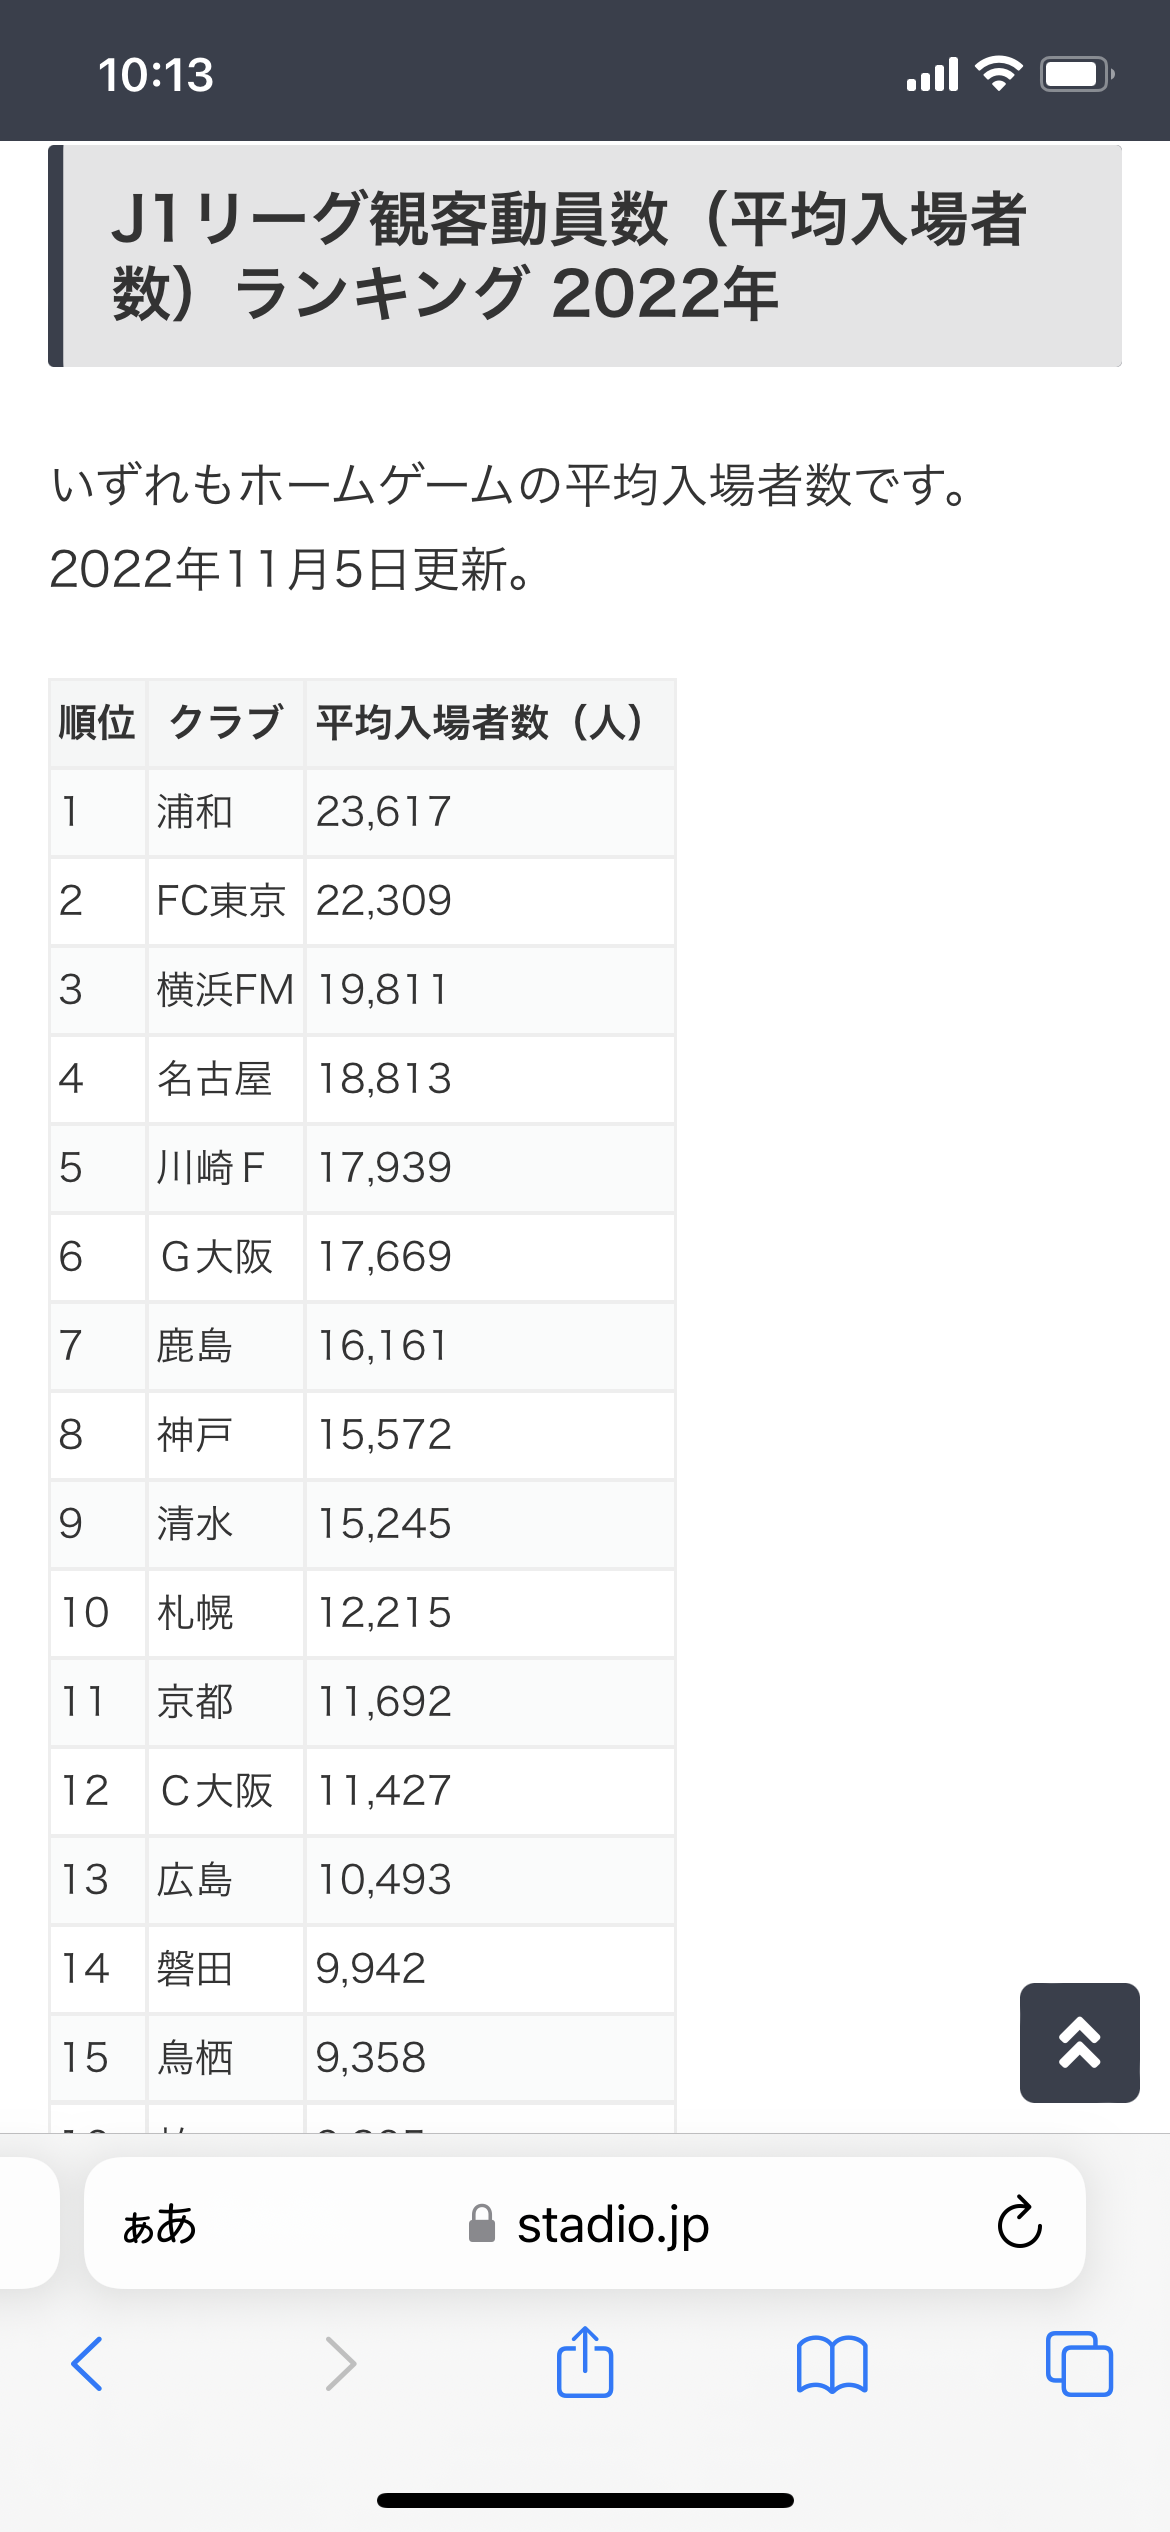Open the bookmarks book icon

832,2364
